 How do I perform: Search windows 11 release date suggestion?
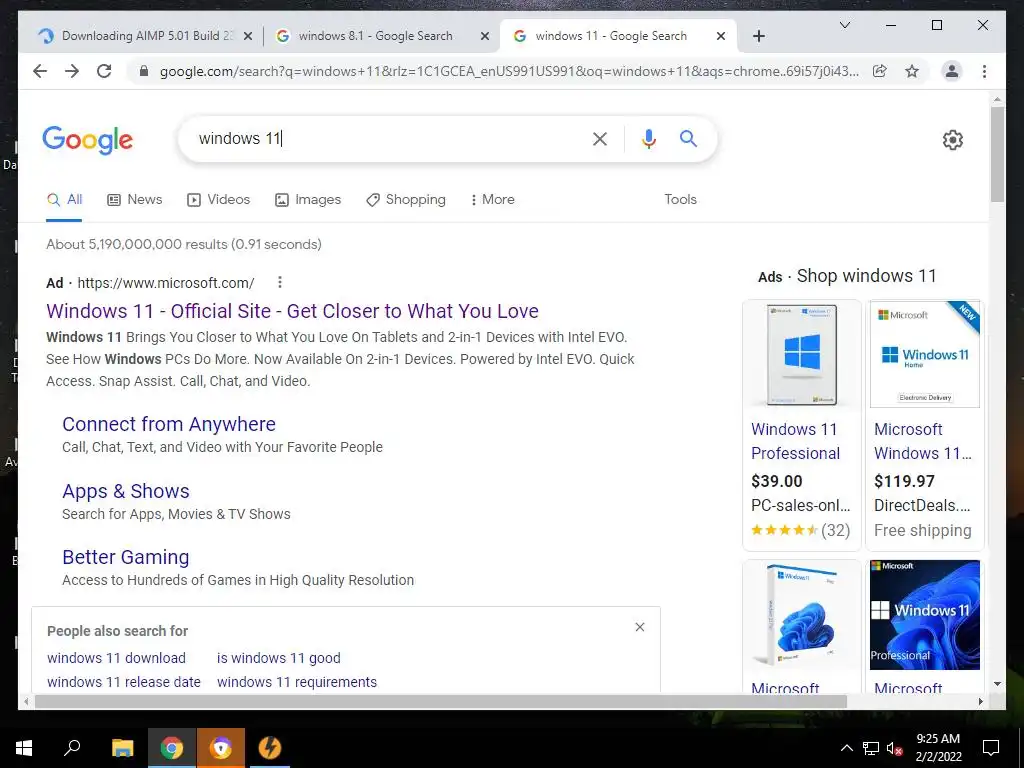tap(124, 682)
